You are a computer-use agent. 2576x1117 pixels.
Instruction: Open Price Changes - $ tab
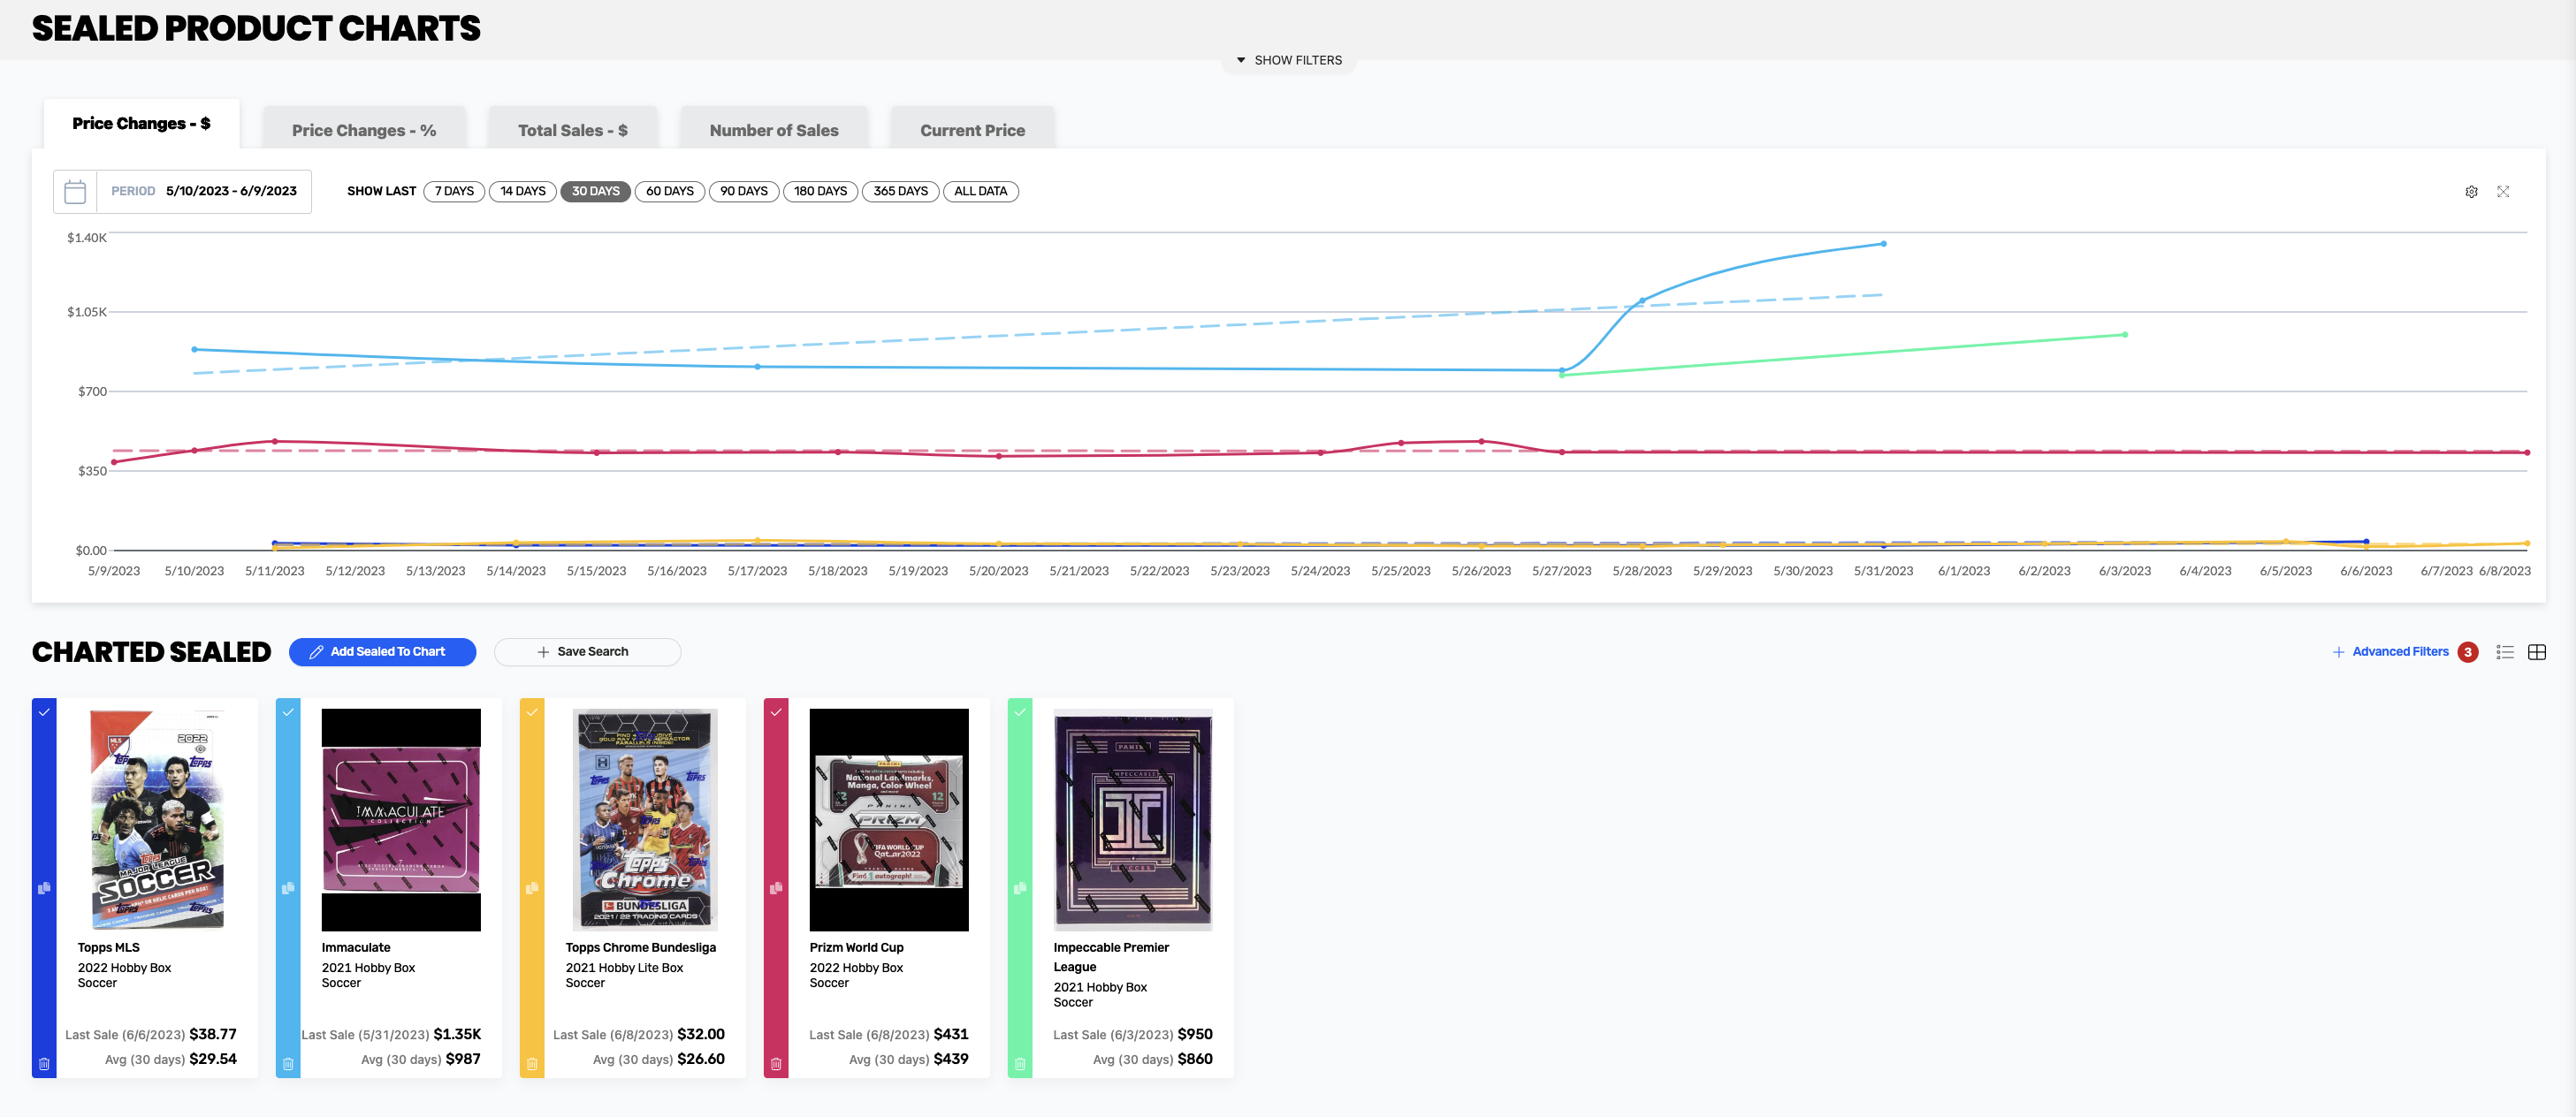[141, 124]
